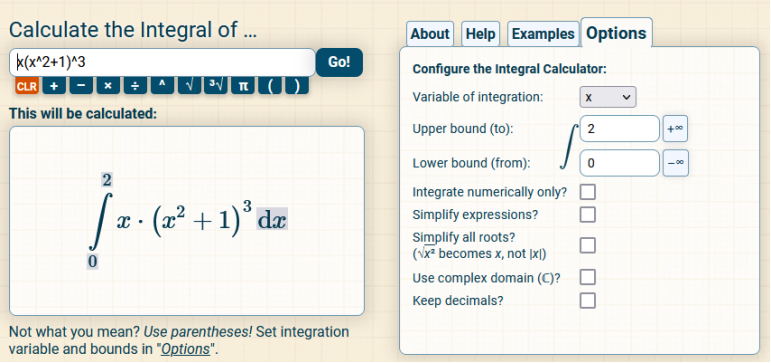The width and height of the screenshot is (771, 363).
Task: Click the Upper bound input field
Action: pyautogui.click(x=620, y=128)
